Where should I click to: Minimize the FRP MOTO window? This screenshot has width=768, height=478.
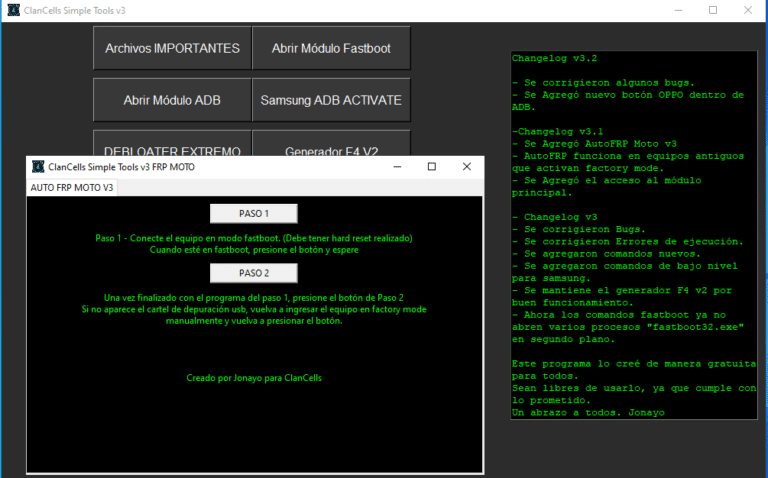click(x=397, y=167)
